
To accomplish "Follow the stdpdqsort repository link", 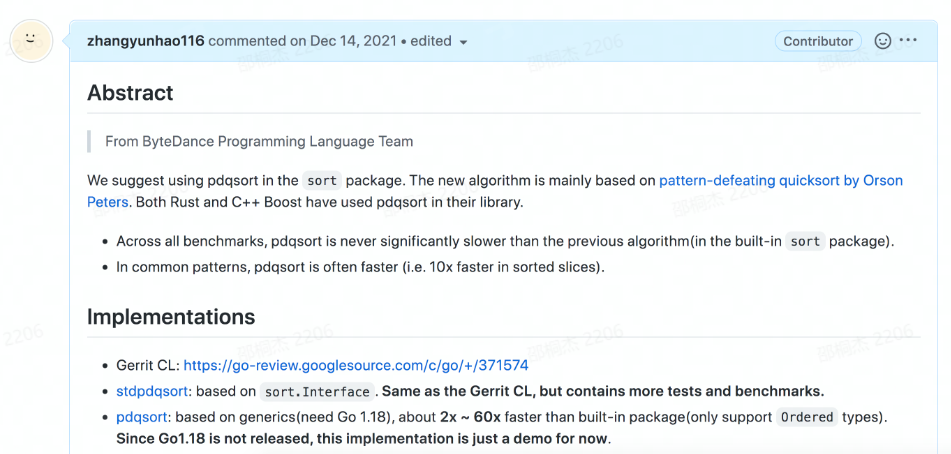I will click(152, 392).
